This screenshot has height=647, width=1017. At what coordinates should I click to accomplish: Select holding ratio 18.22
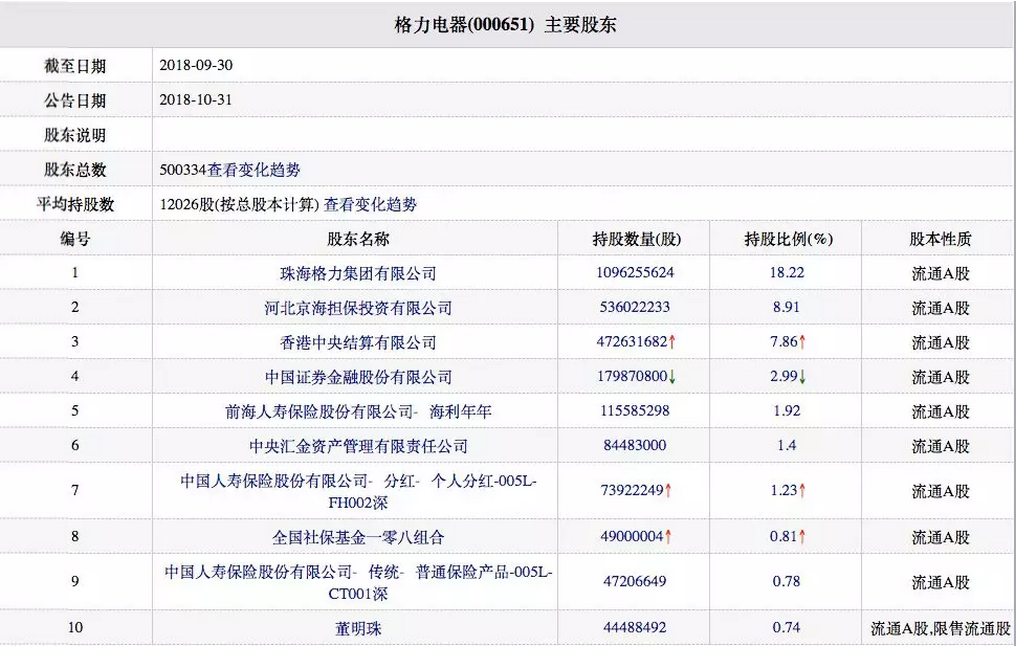tap(787, 272)
